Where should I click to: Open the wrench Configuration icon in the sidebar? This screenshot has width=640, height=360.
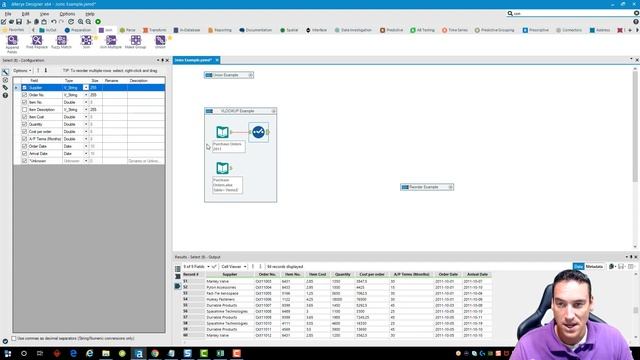coord(5,72)
